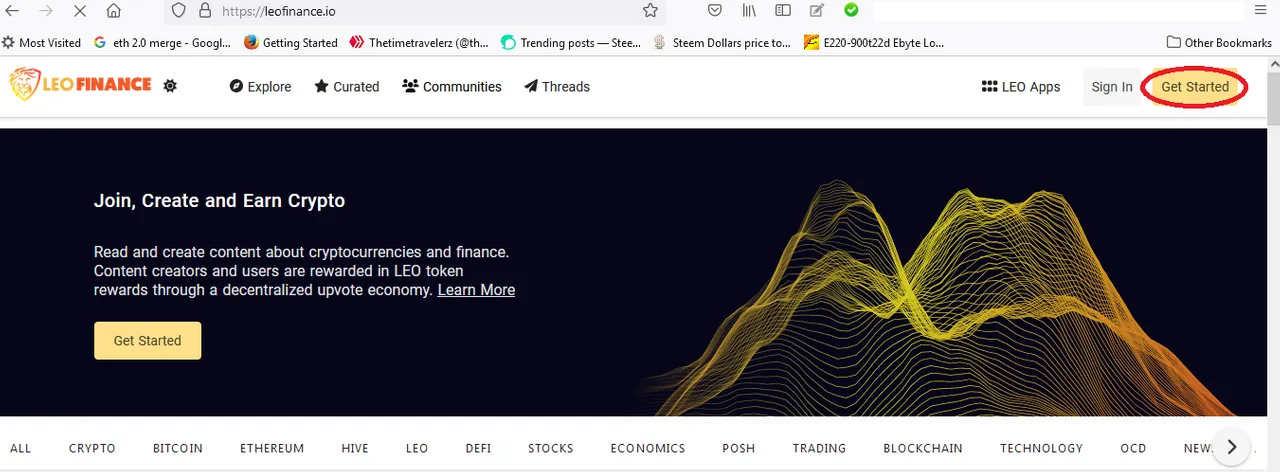Click the people icon beside Communities
This screenshot has height=472, width=1280.
point(410,86)
